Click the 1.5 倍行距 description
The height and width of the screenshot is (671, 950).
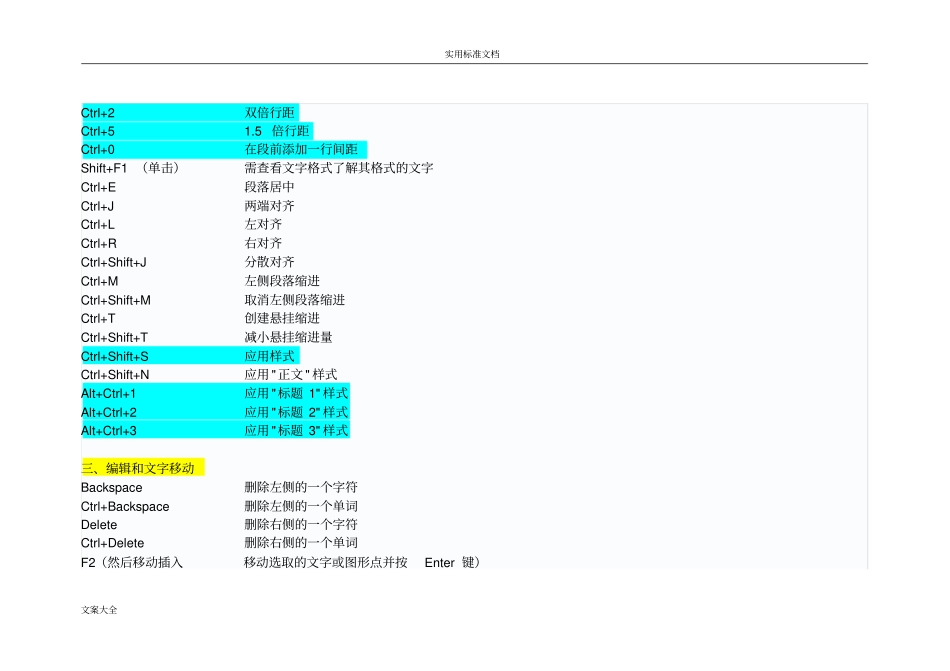tap(277, 131)
